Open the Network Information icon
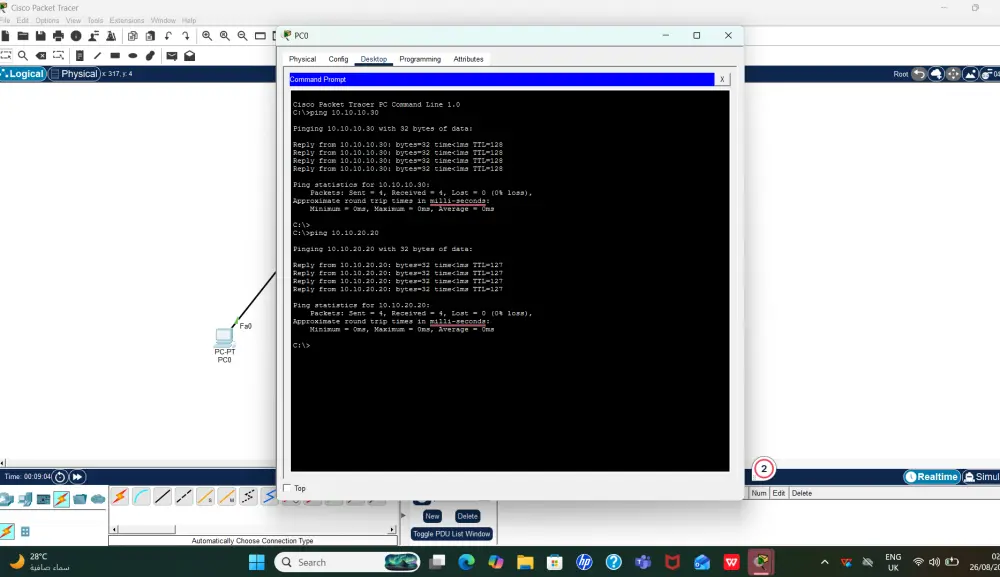This screenshot has width=1000, height=577. click(x=77, y=36)
